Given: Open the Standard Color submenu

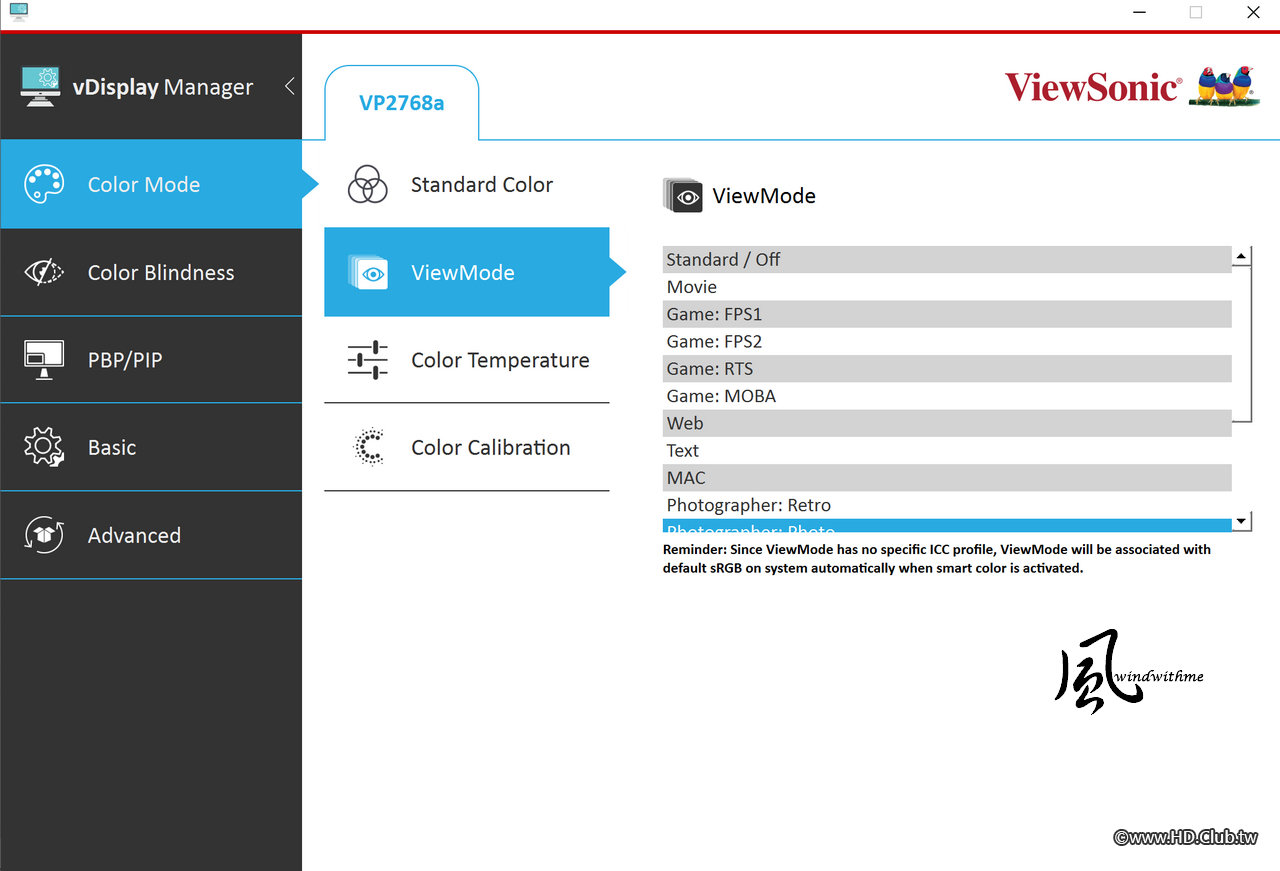Looking at the screenshot, I should tap(467, 184).
